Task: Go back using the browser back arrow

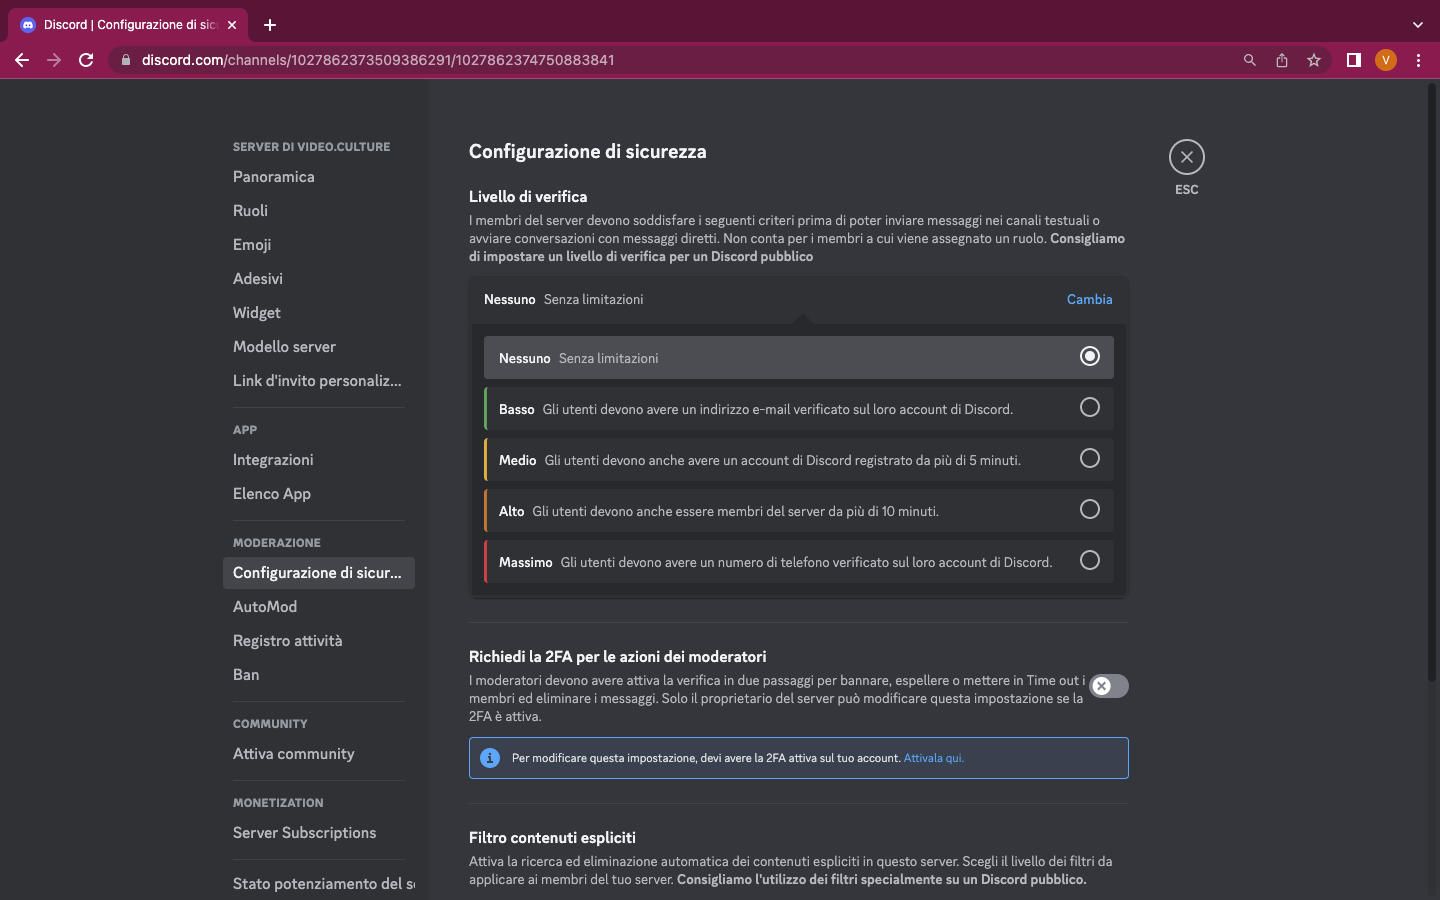Action: coord(22,60)
